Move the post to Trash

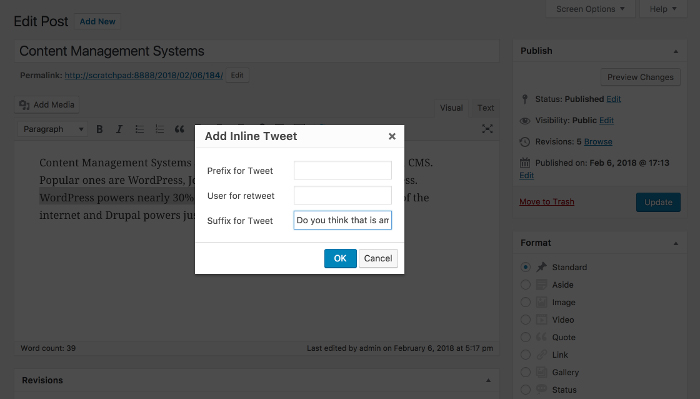click(x=547, y=202)
